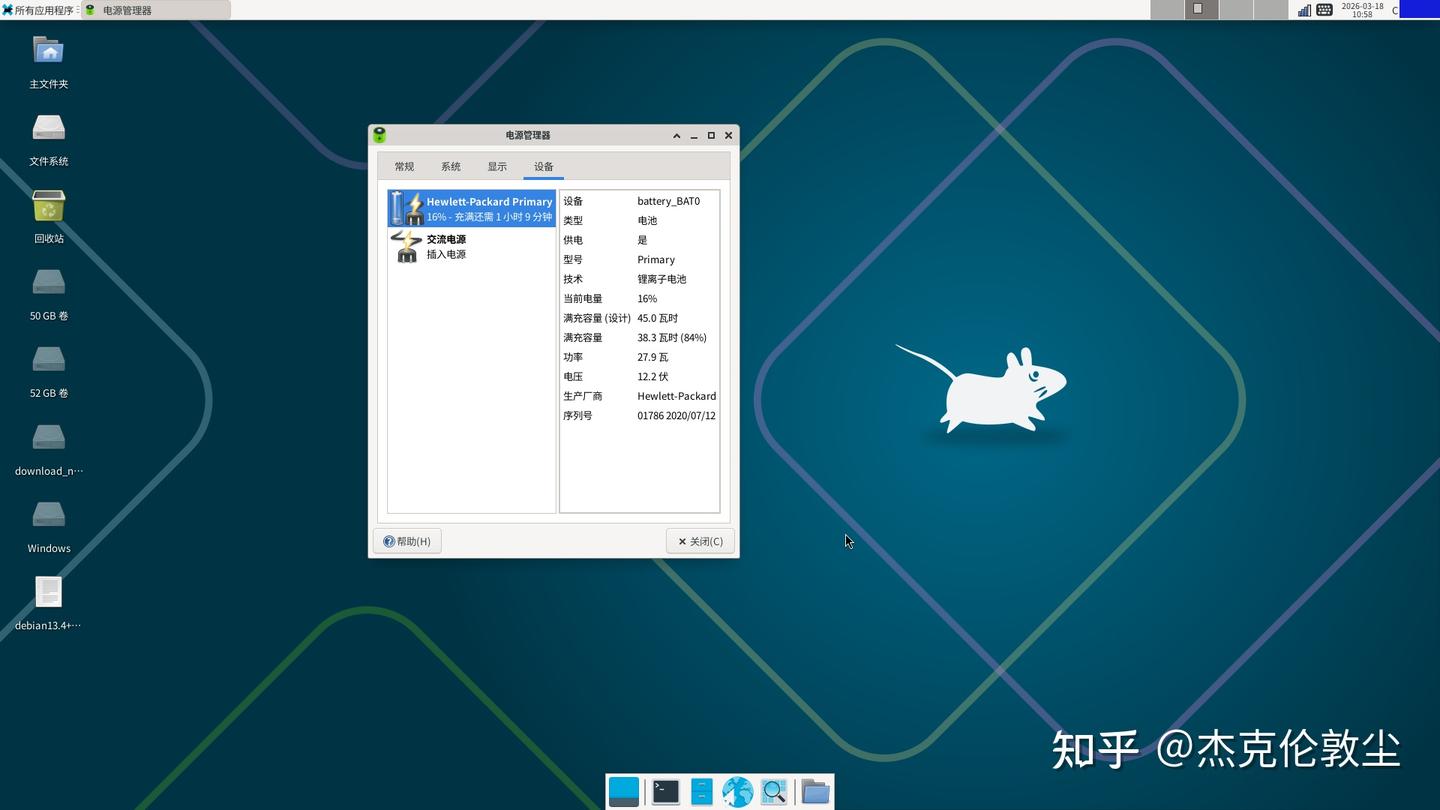
Task: Switch to the first workspace in the pager
Action: coord(1167,10)
